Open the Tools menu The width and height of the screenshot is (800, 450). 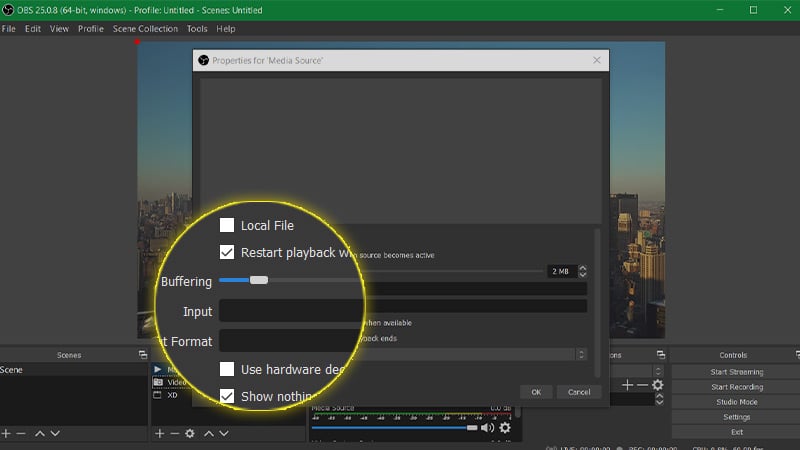197,29
